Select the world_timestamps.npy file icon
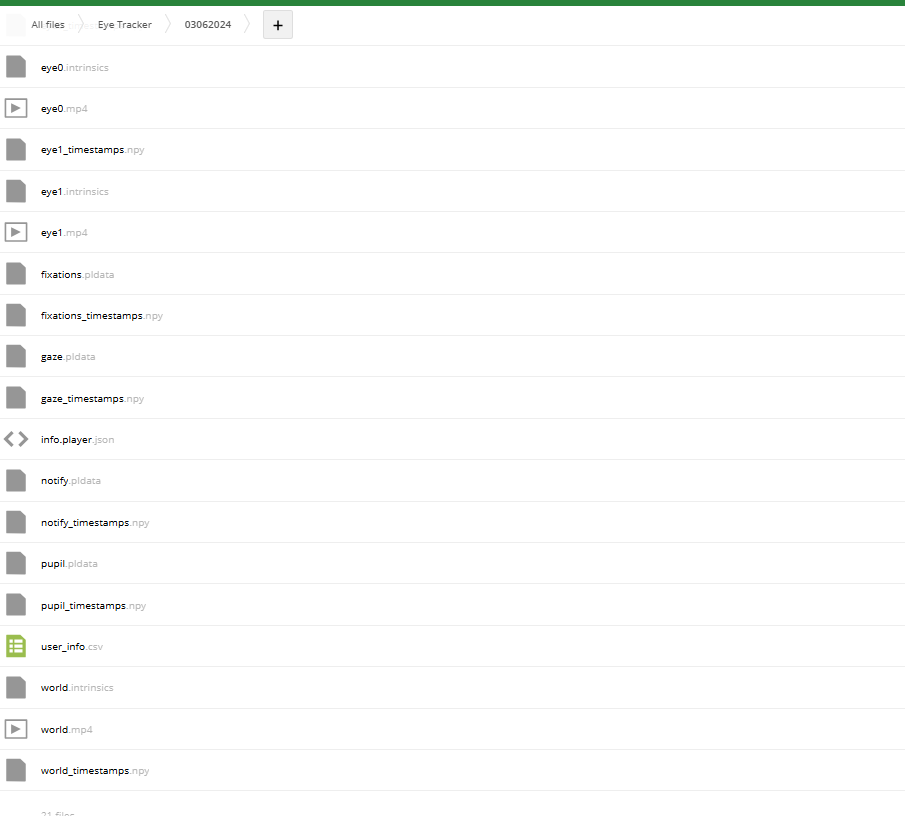The height and width of the screenshot is (816, 905). click(16, 770)
